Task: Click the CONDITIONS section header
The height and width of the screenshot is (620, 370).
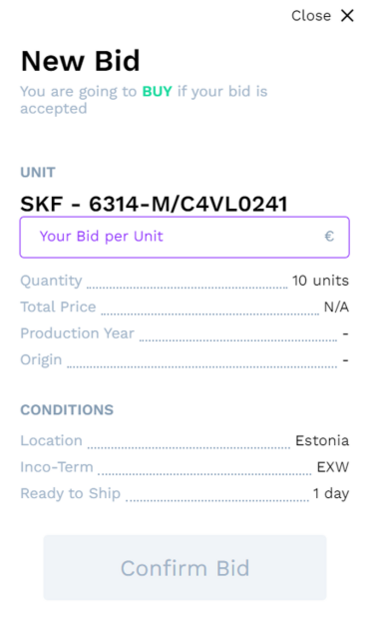Action: tap(67, 410)
